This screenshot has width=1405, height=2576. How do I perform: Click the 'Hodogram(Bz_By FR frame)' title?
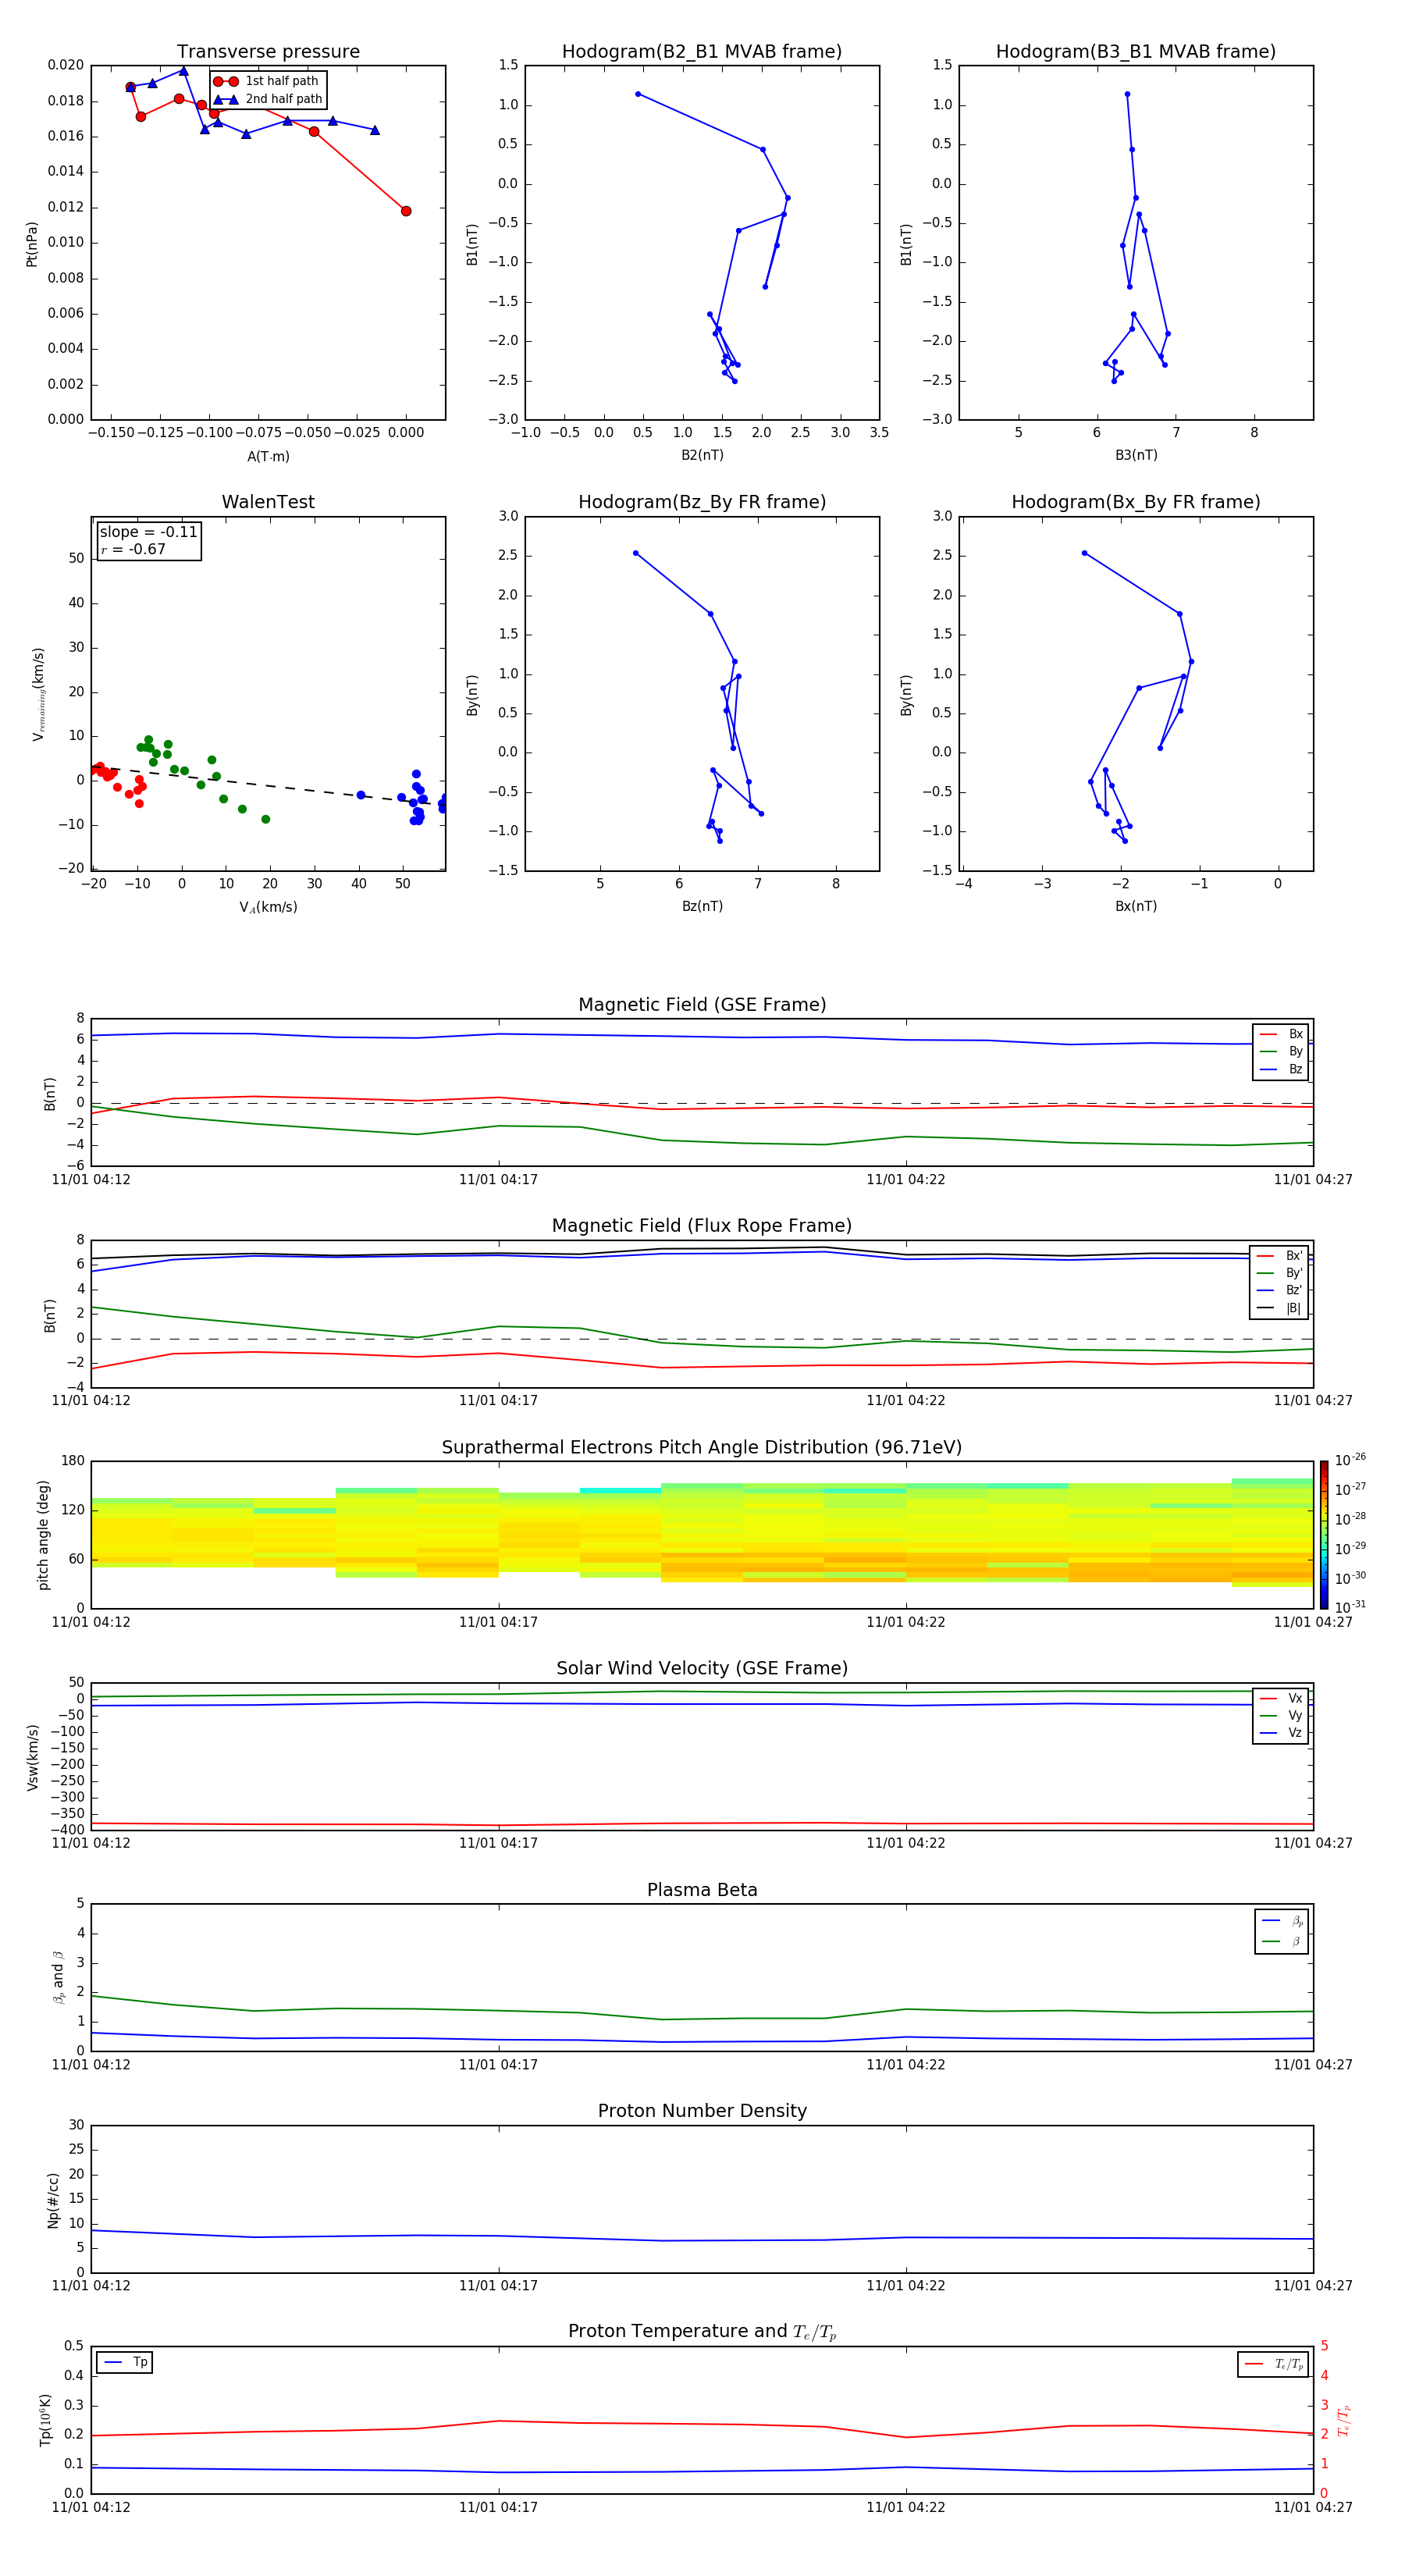(702, 502)
